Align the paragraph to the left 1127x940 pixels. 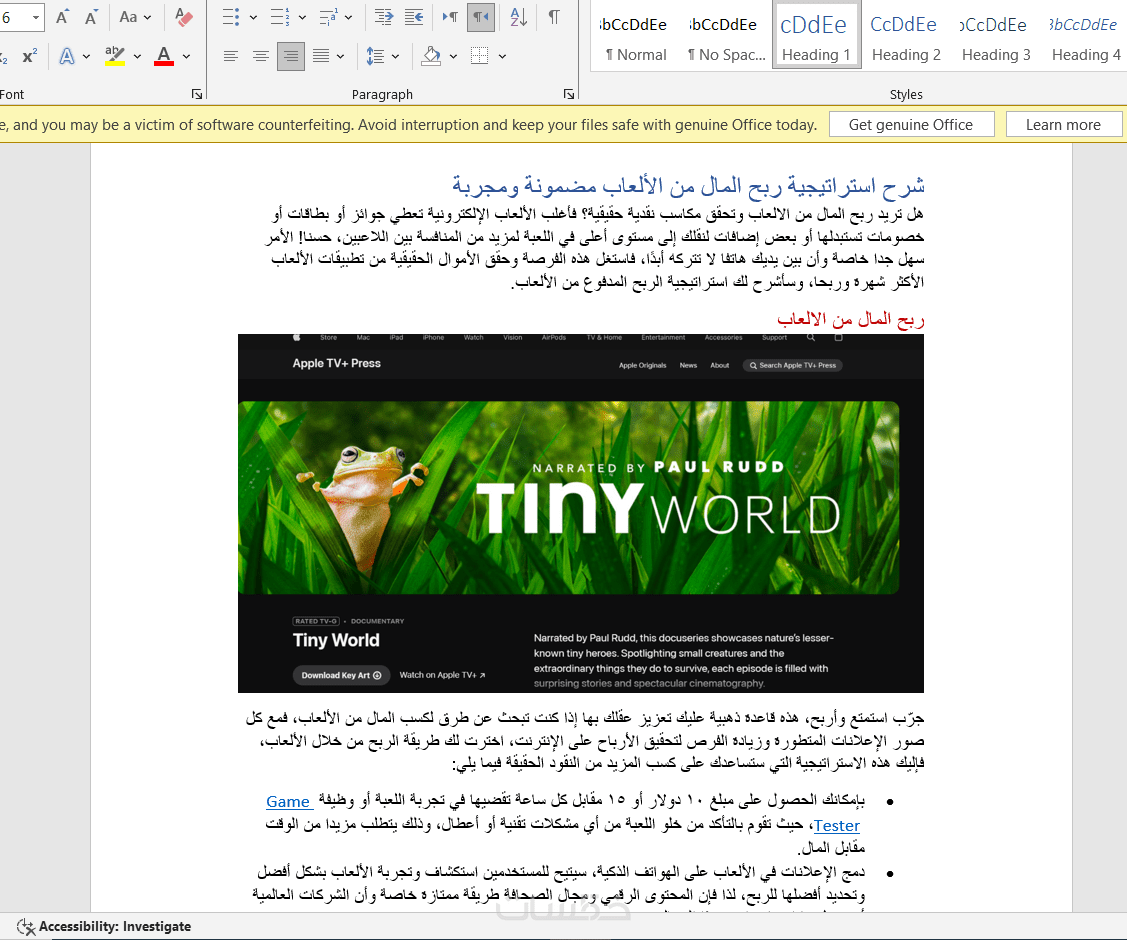click(231, 56)
